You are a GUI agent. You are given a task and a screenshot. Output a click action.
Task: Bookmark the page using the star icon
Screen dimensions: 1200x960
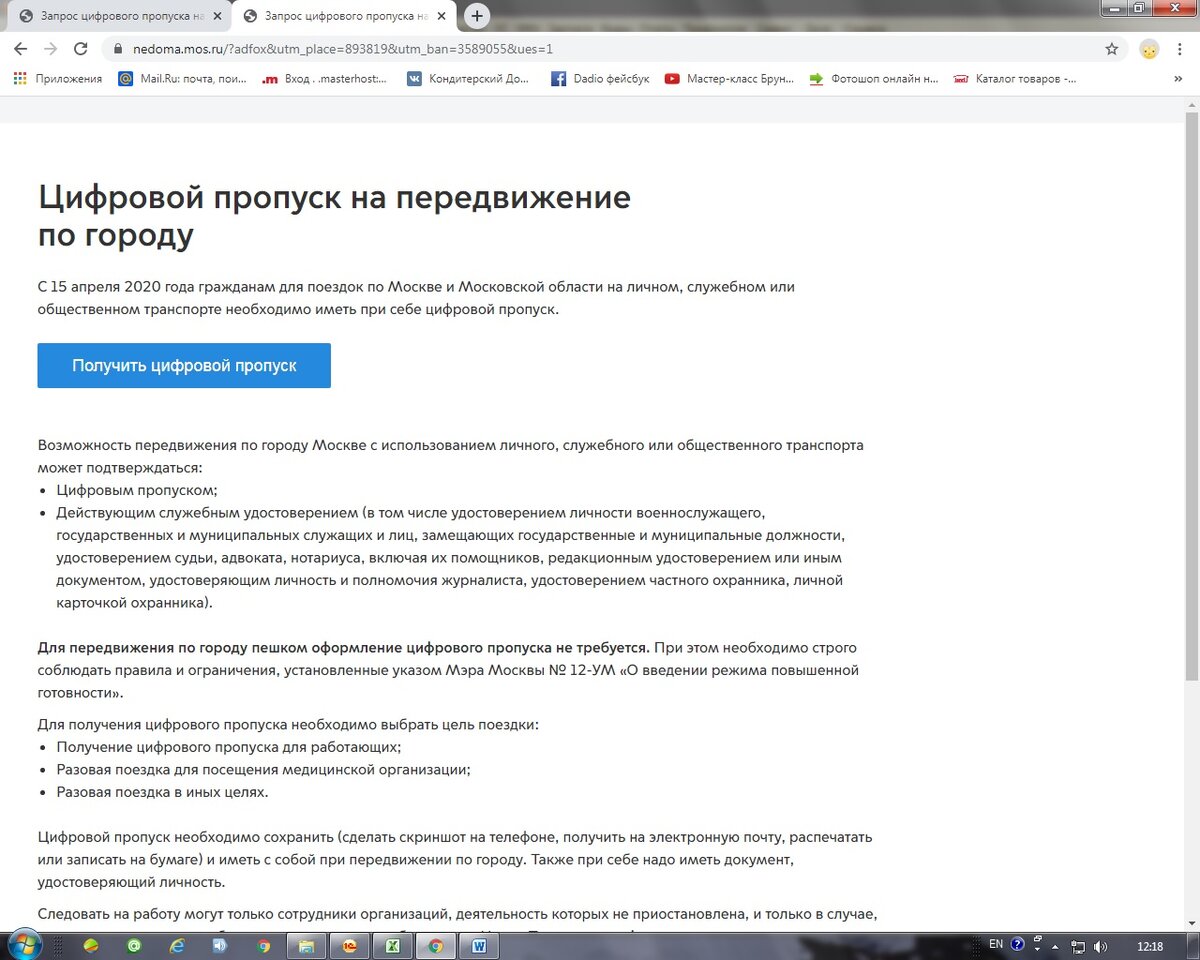coord(1111,47)
